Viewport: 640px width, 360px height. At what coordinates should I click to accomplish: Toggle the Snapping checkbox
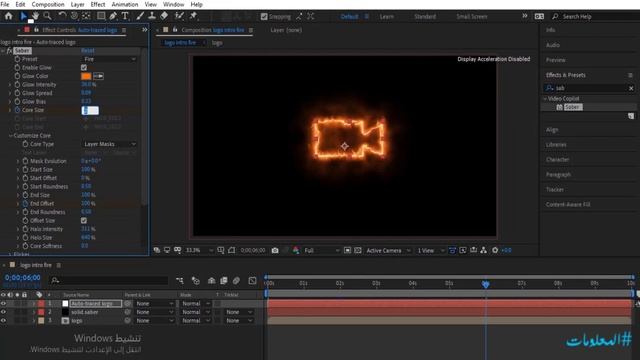click(264, 17)
